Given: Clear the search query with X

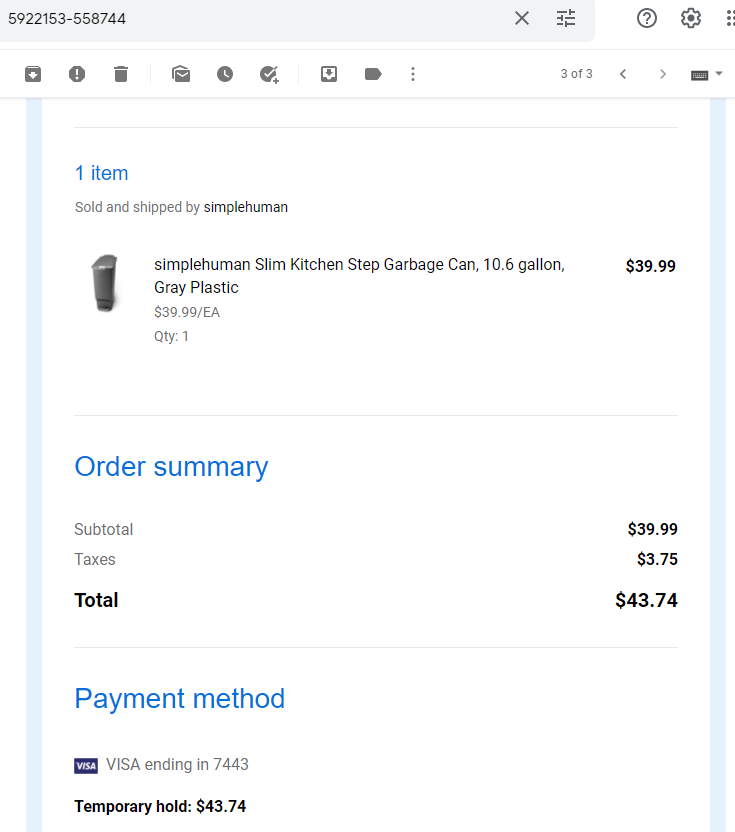Looking at the screenshot, I should (522, 18).
